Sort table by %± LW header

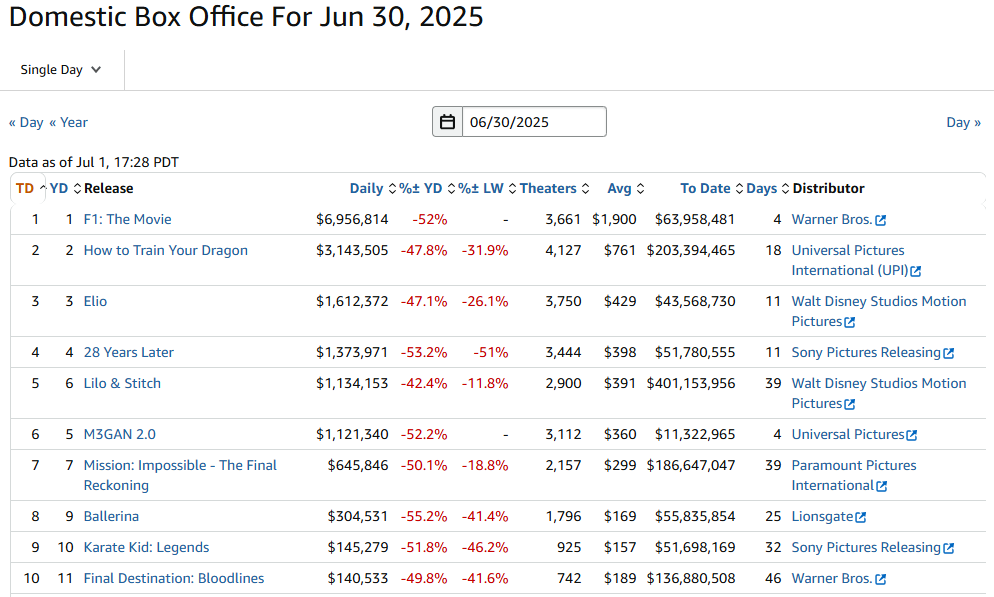[481, 188]
